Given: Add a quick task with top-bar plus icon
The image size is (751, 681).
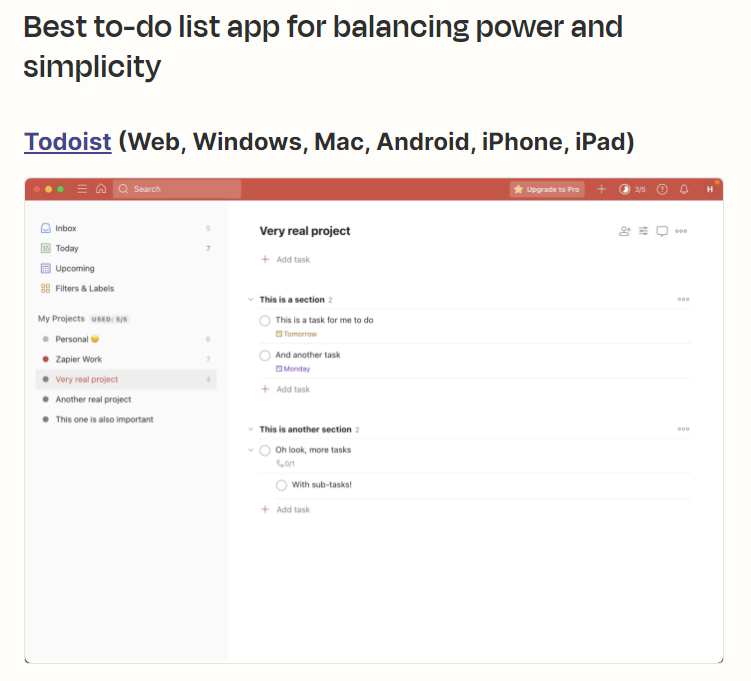Looking at the screenshot, I should (x=602, y=189).
